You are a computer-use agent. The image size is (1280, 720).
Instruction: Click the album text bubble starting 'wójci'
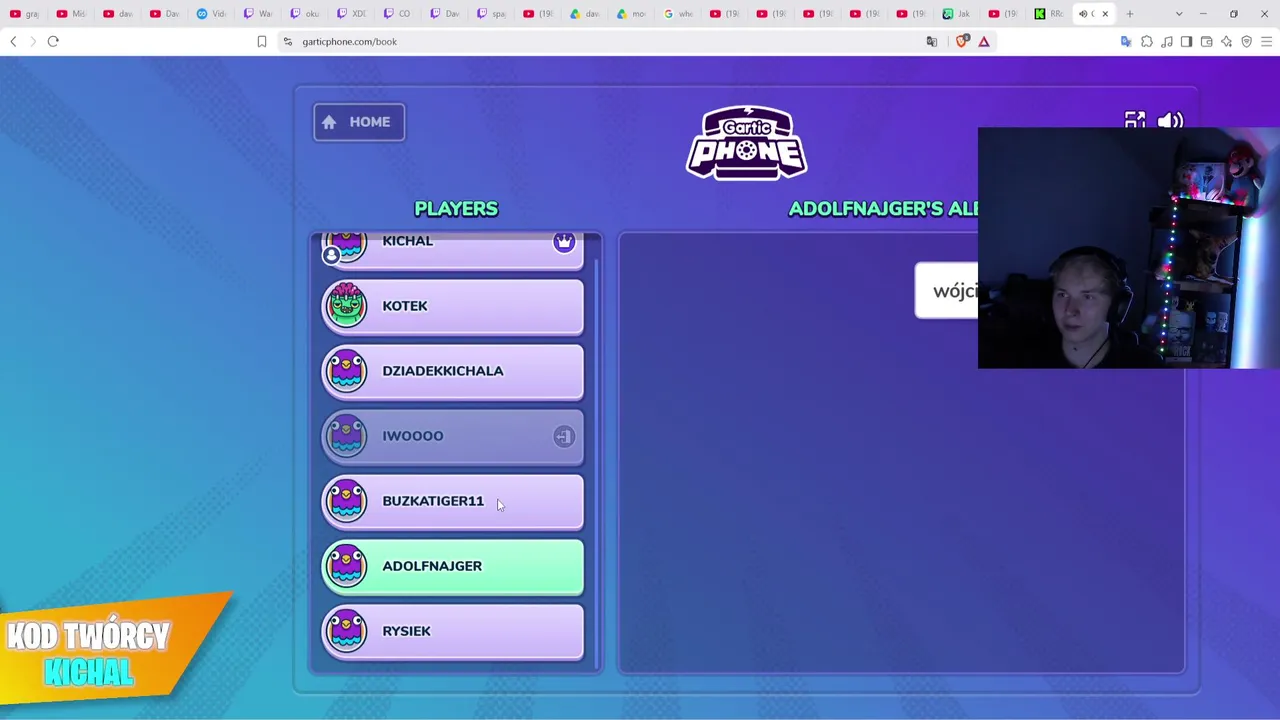[x=946, y=291]
